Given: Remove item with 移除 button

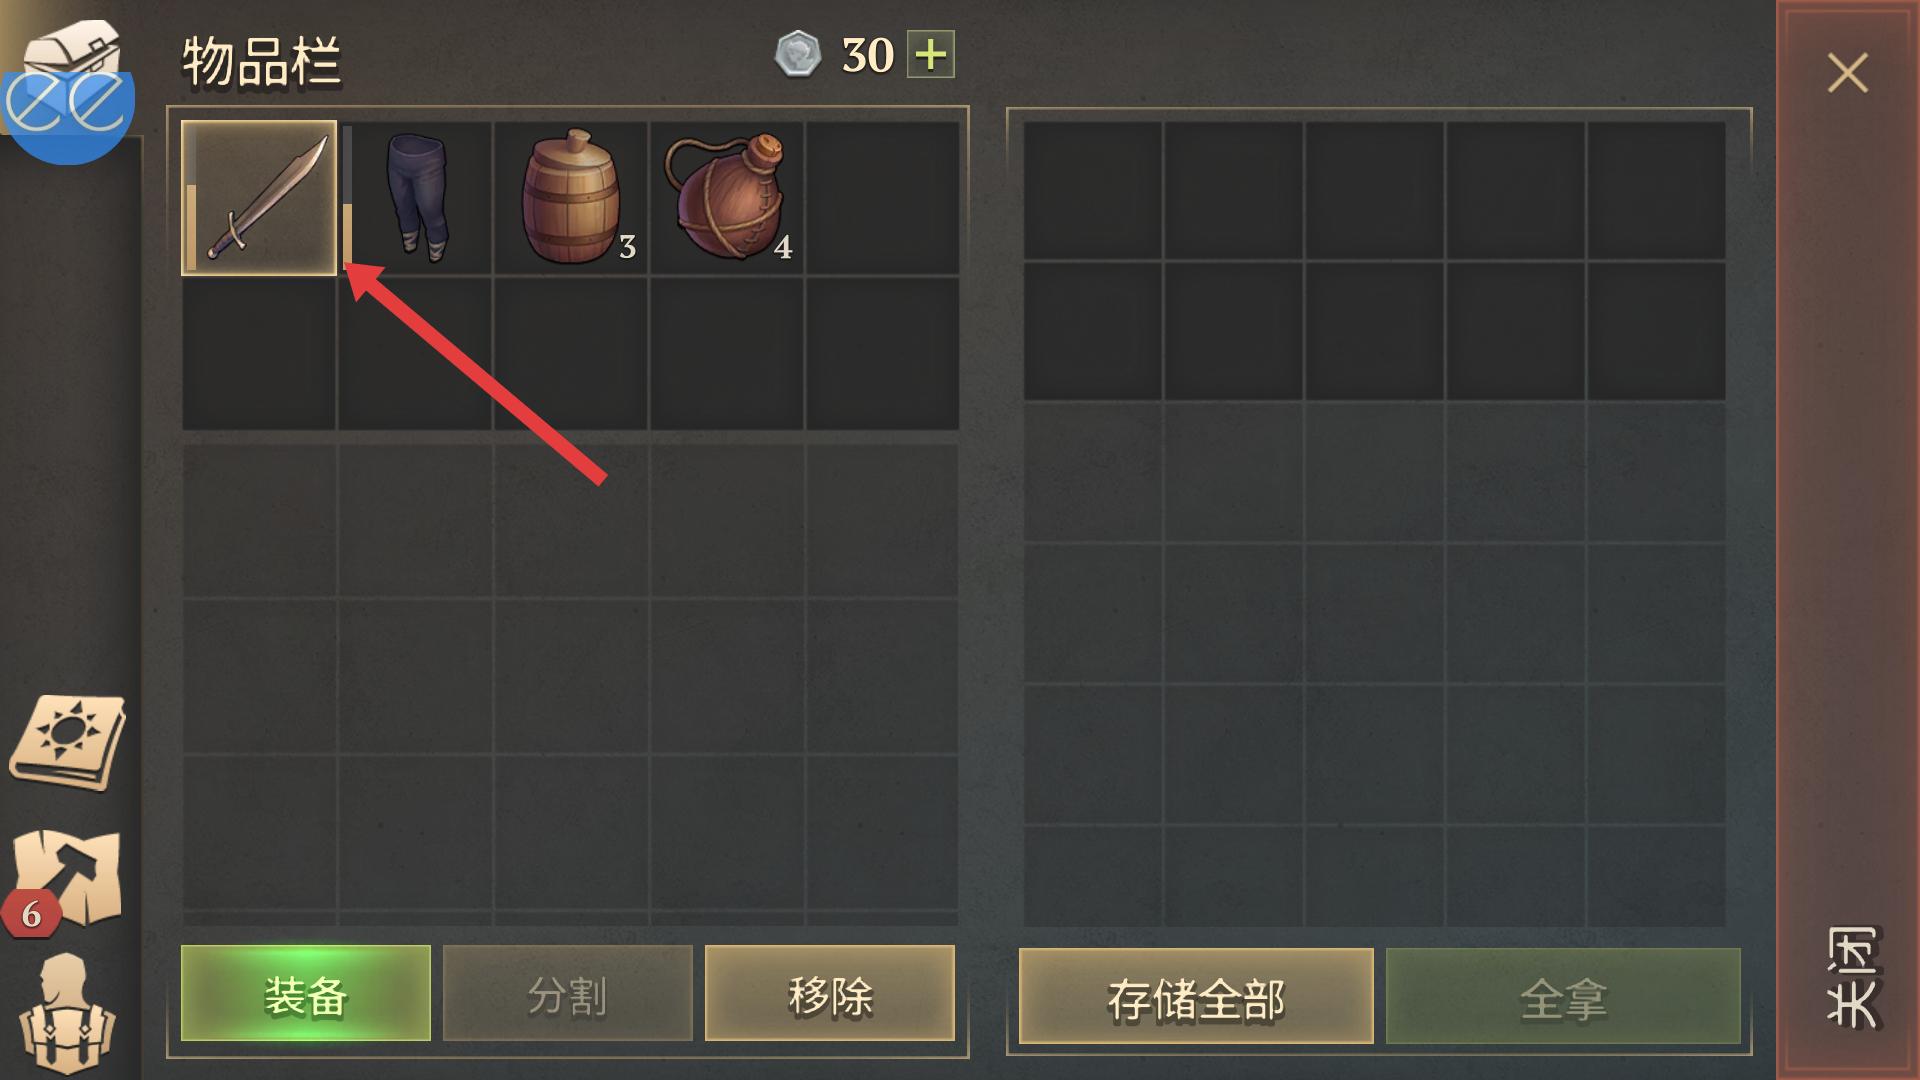Looking at the screenshot, I should click(830, 993).
